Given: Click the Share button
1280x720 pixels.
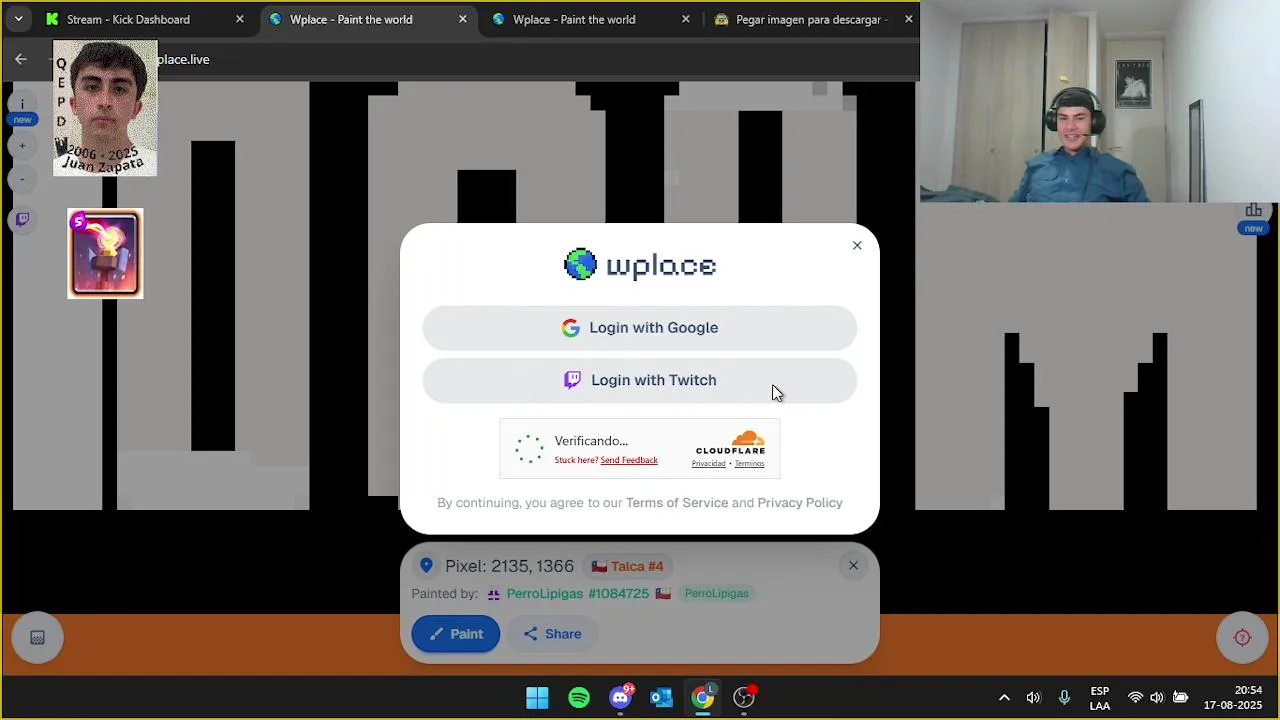Looking at the screenshot, I should (552, 634).
